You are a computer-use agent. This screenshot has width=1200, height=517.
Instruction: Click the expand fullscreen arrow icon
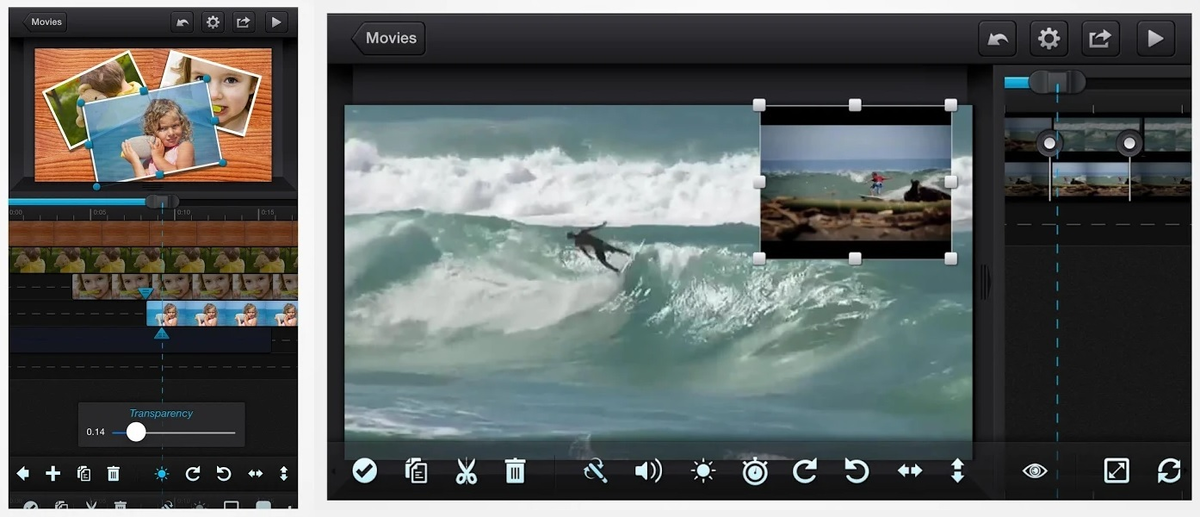tap(1116, 470)
